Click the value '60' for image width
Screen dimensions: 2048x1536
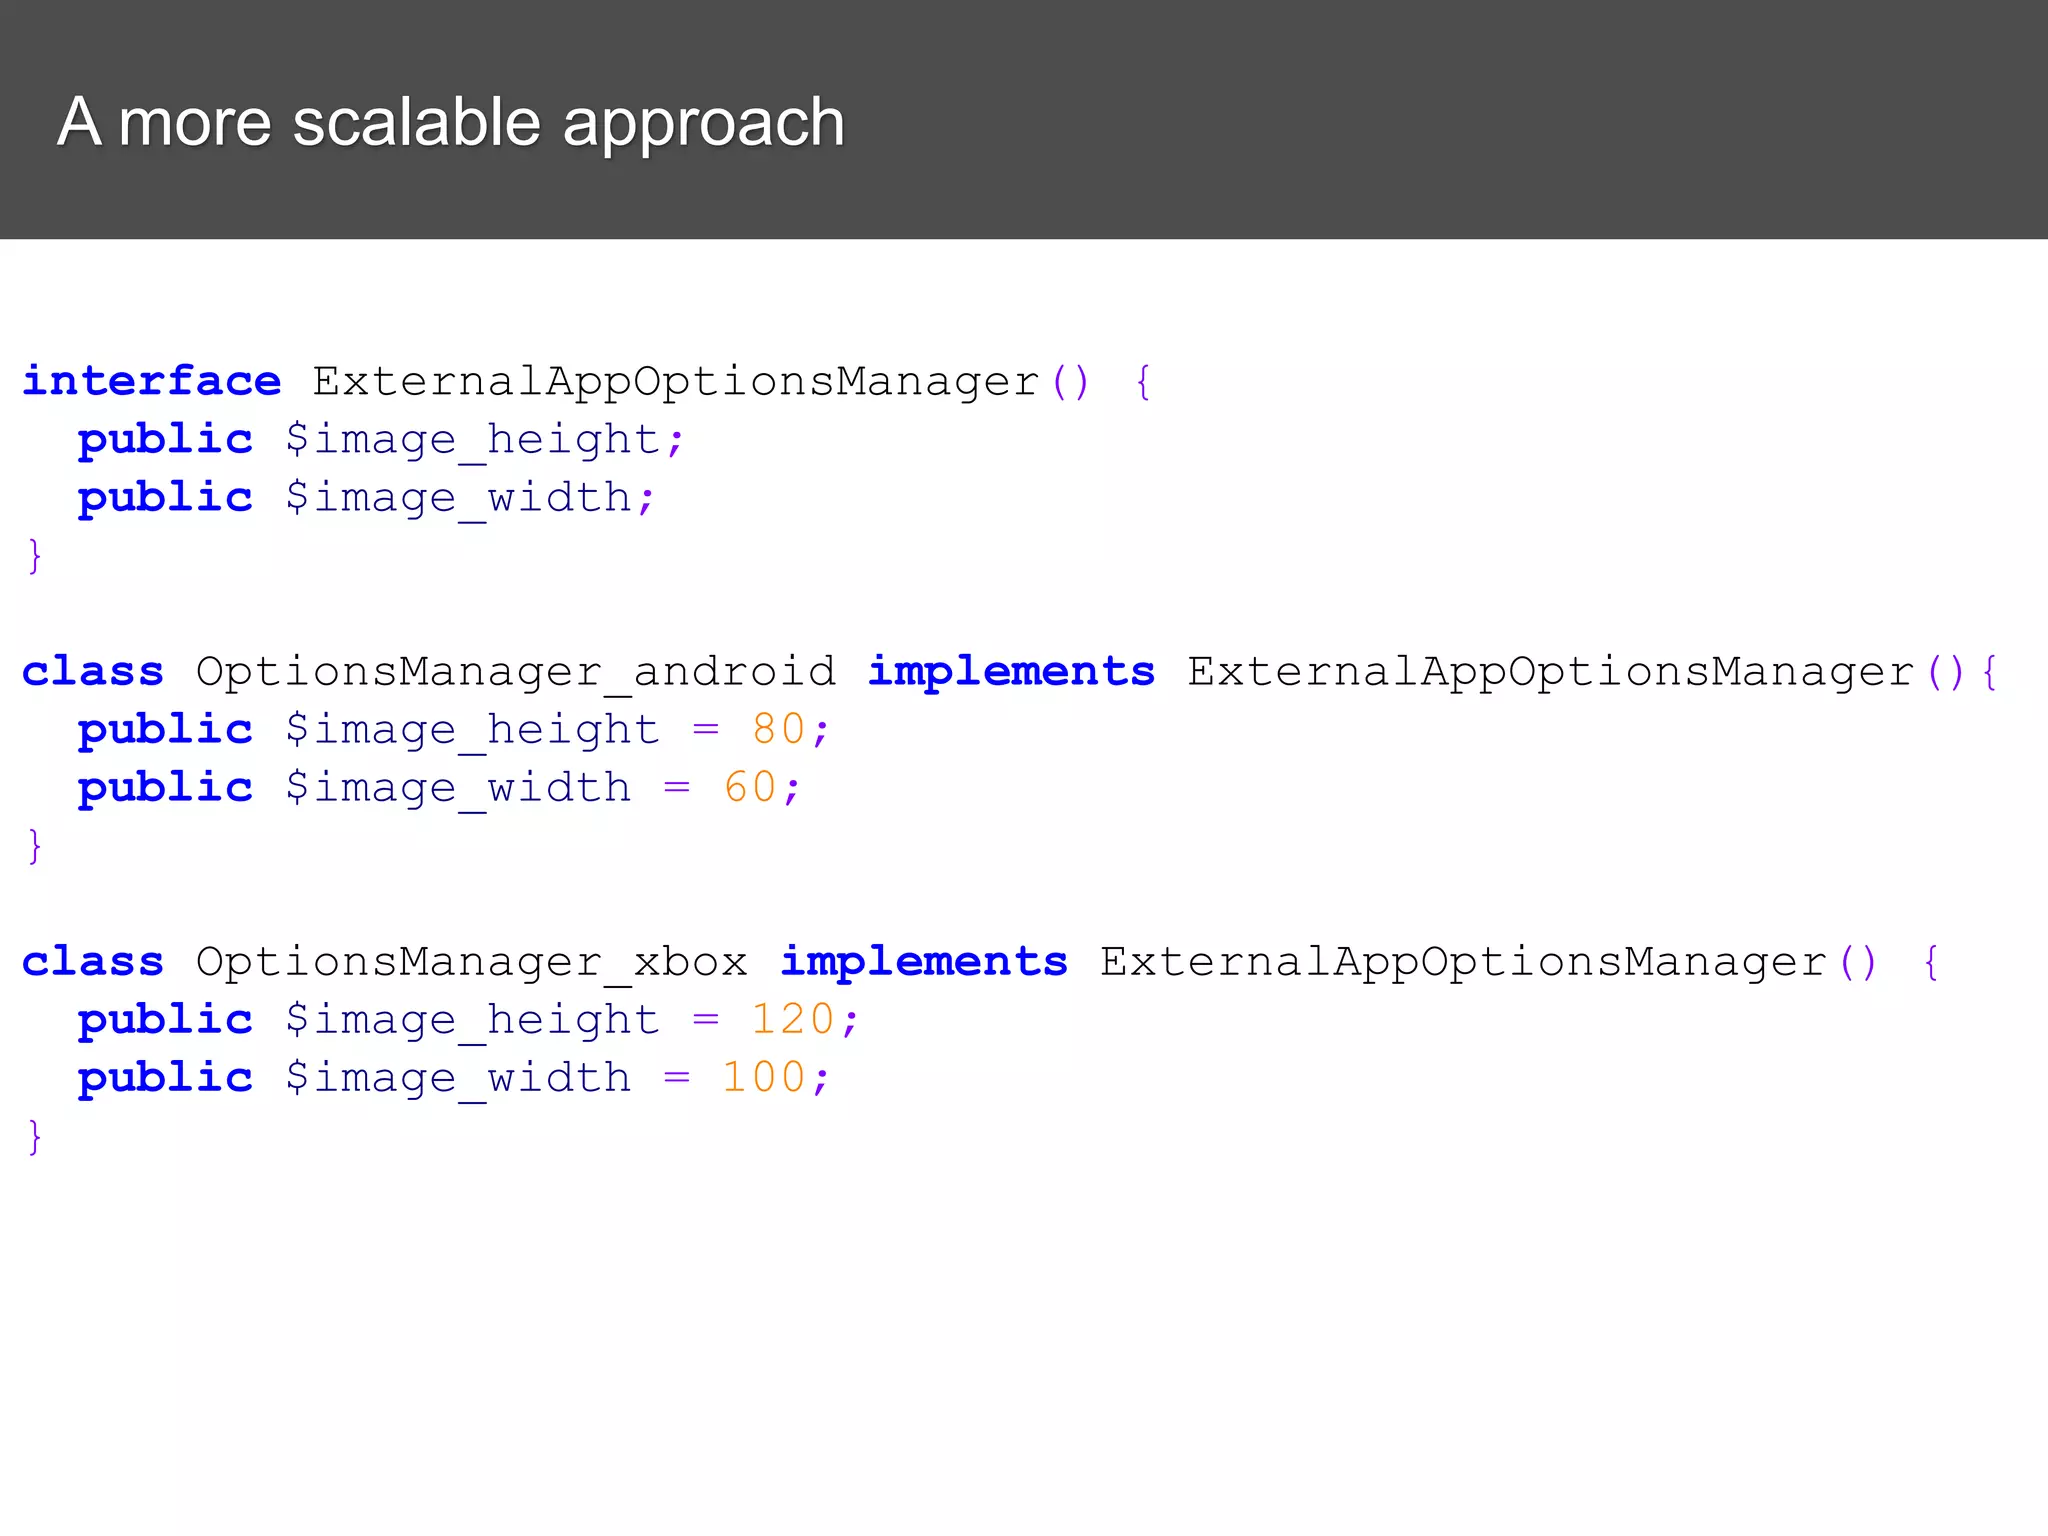750,788
